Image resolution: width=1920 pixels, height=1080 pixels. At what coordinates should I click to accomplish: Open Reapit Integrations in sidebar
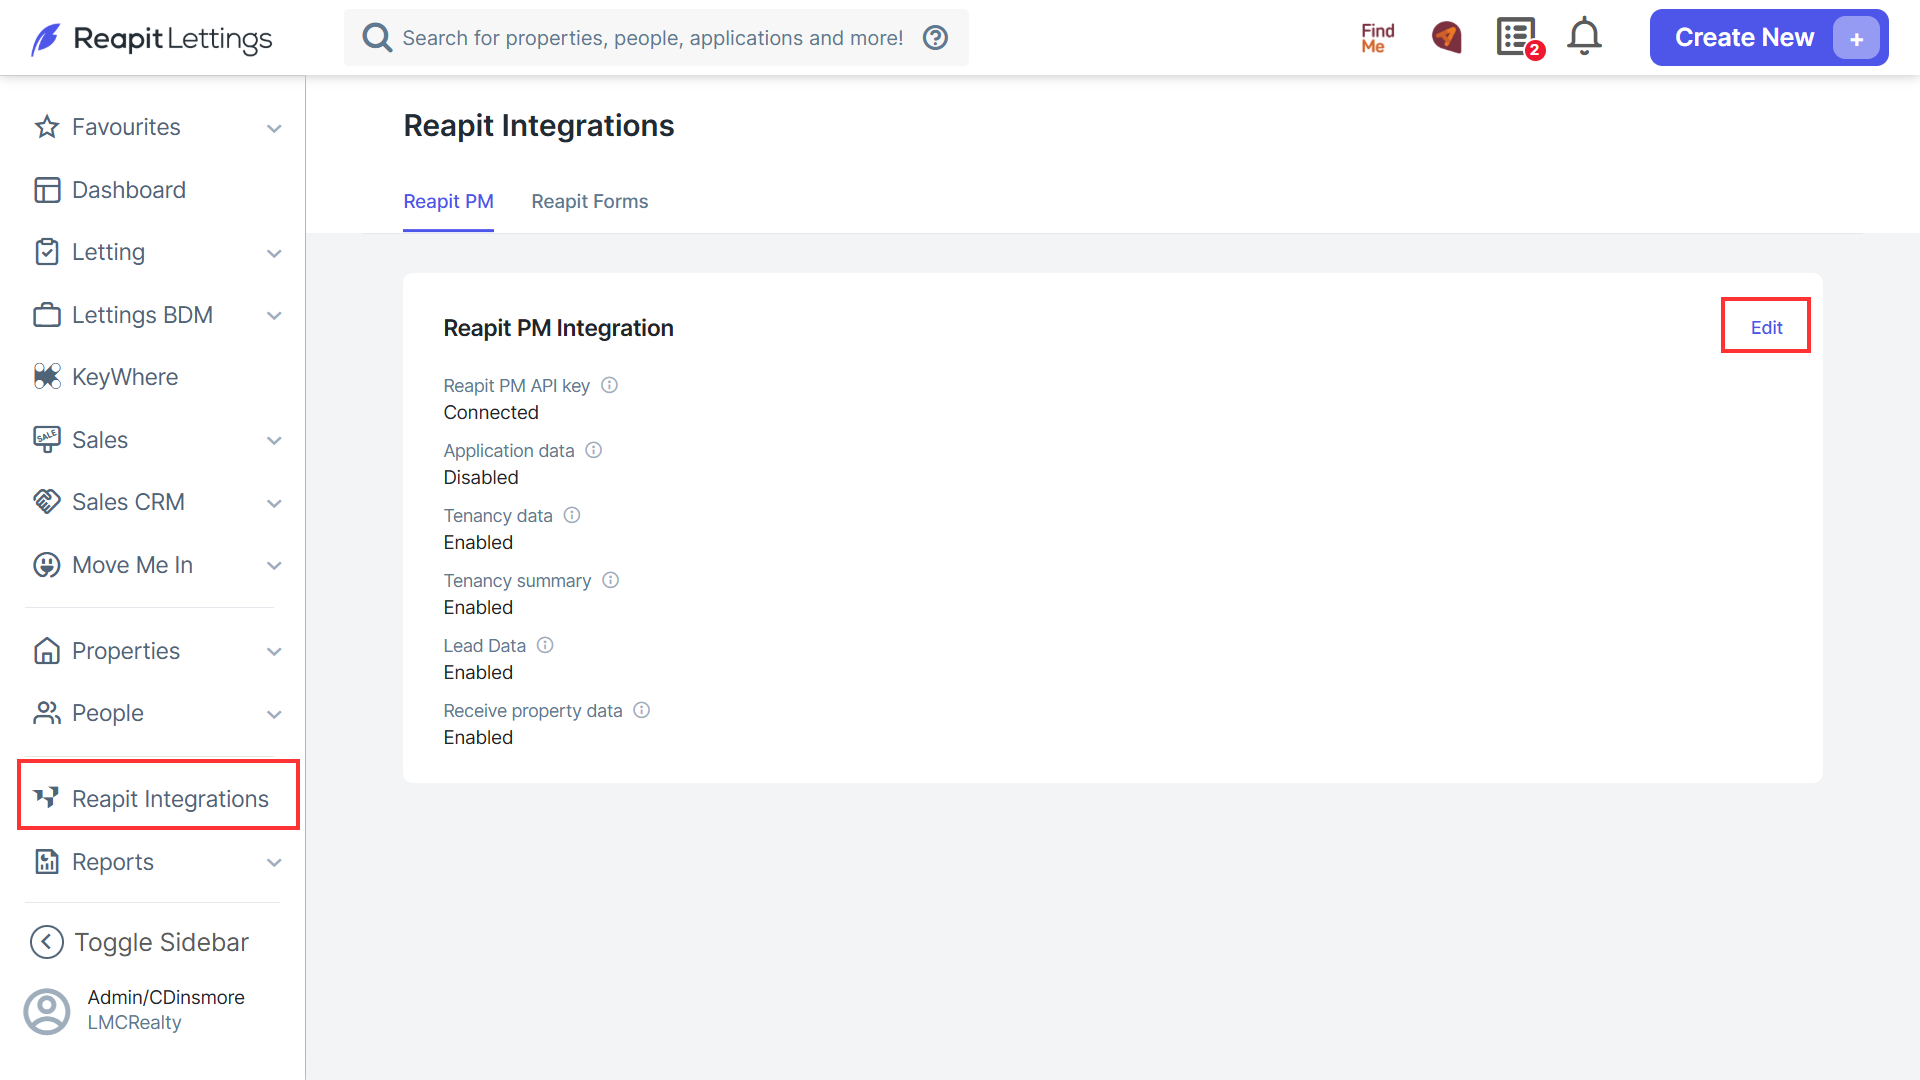158,798
